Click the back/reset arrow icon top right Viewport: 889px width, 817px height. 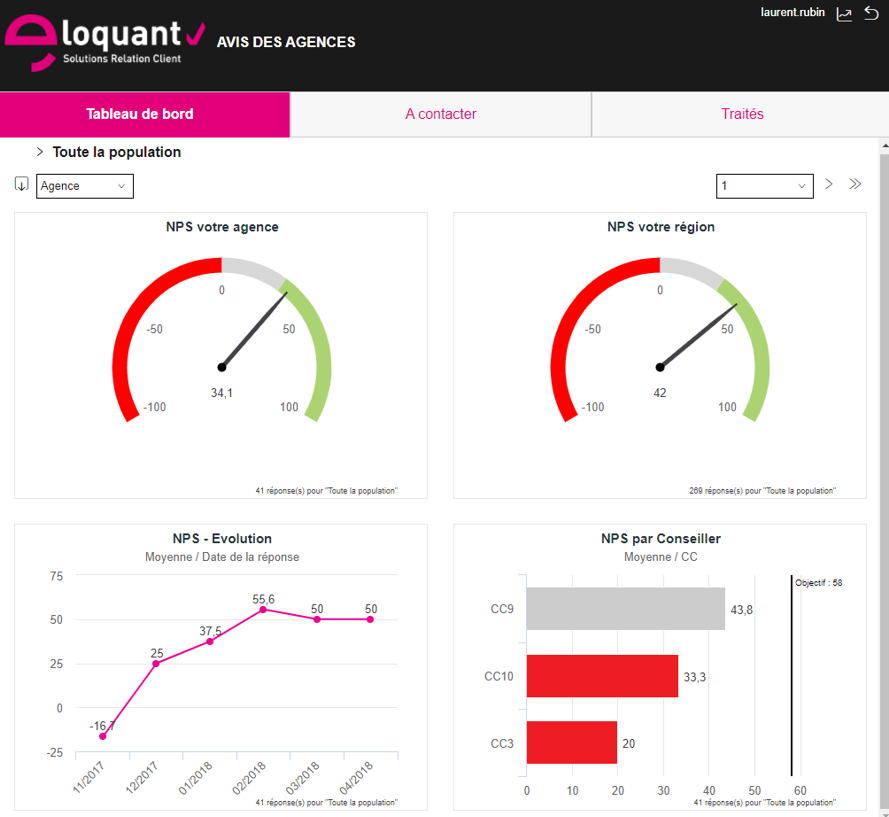(x=871, y=13)
